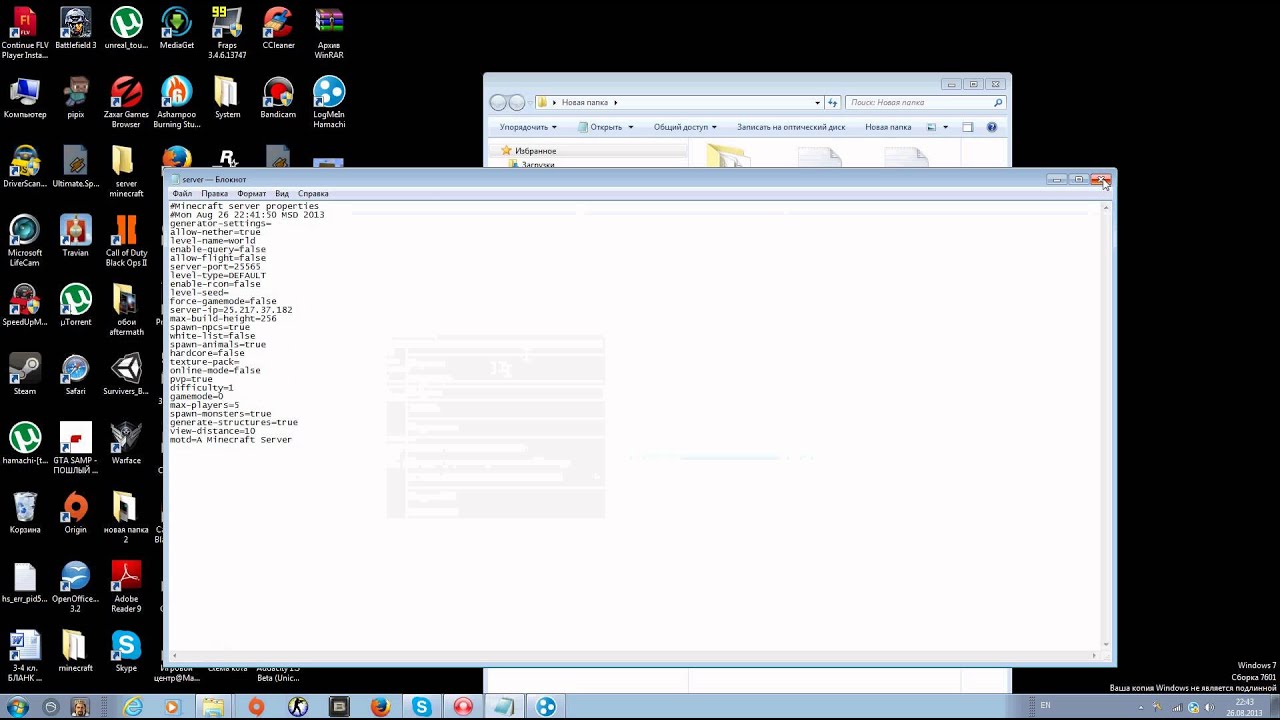Click the Notepad taskbar button
Image resolution: width=1280 pixels, height=720 pixels.
pyautogui.click(x=504, y=707)
